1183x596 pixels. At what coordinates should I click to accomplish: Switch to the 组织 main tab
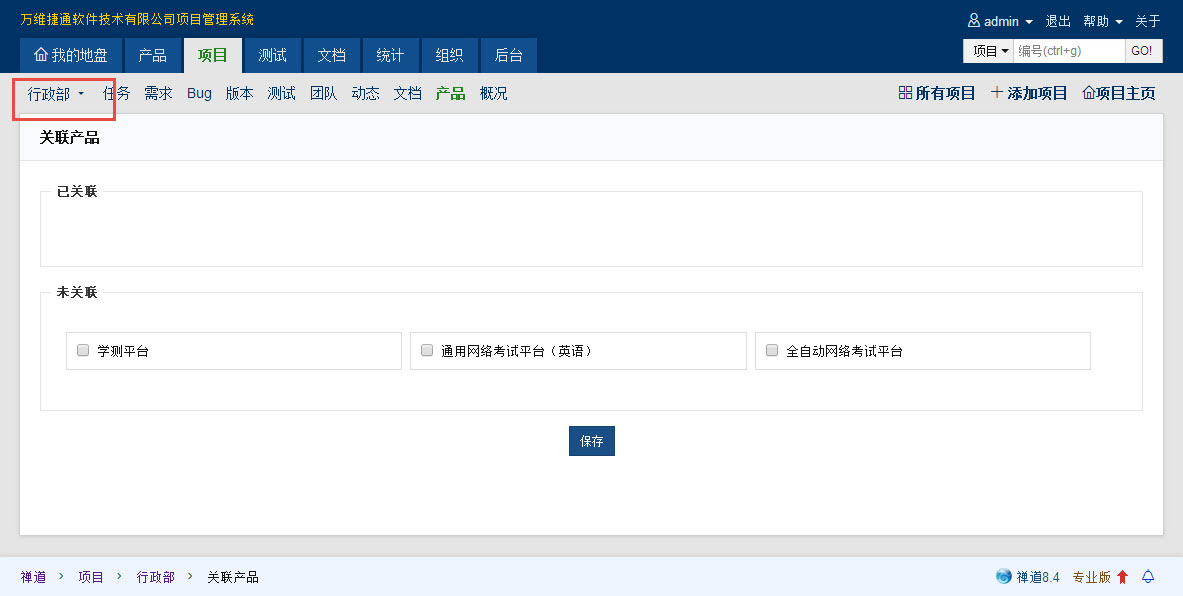click(x=449, y=55)
